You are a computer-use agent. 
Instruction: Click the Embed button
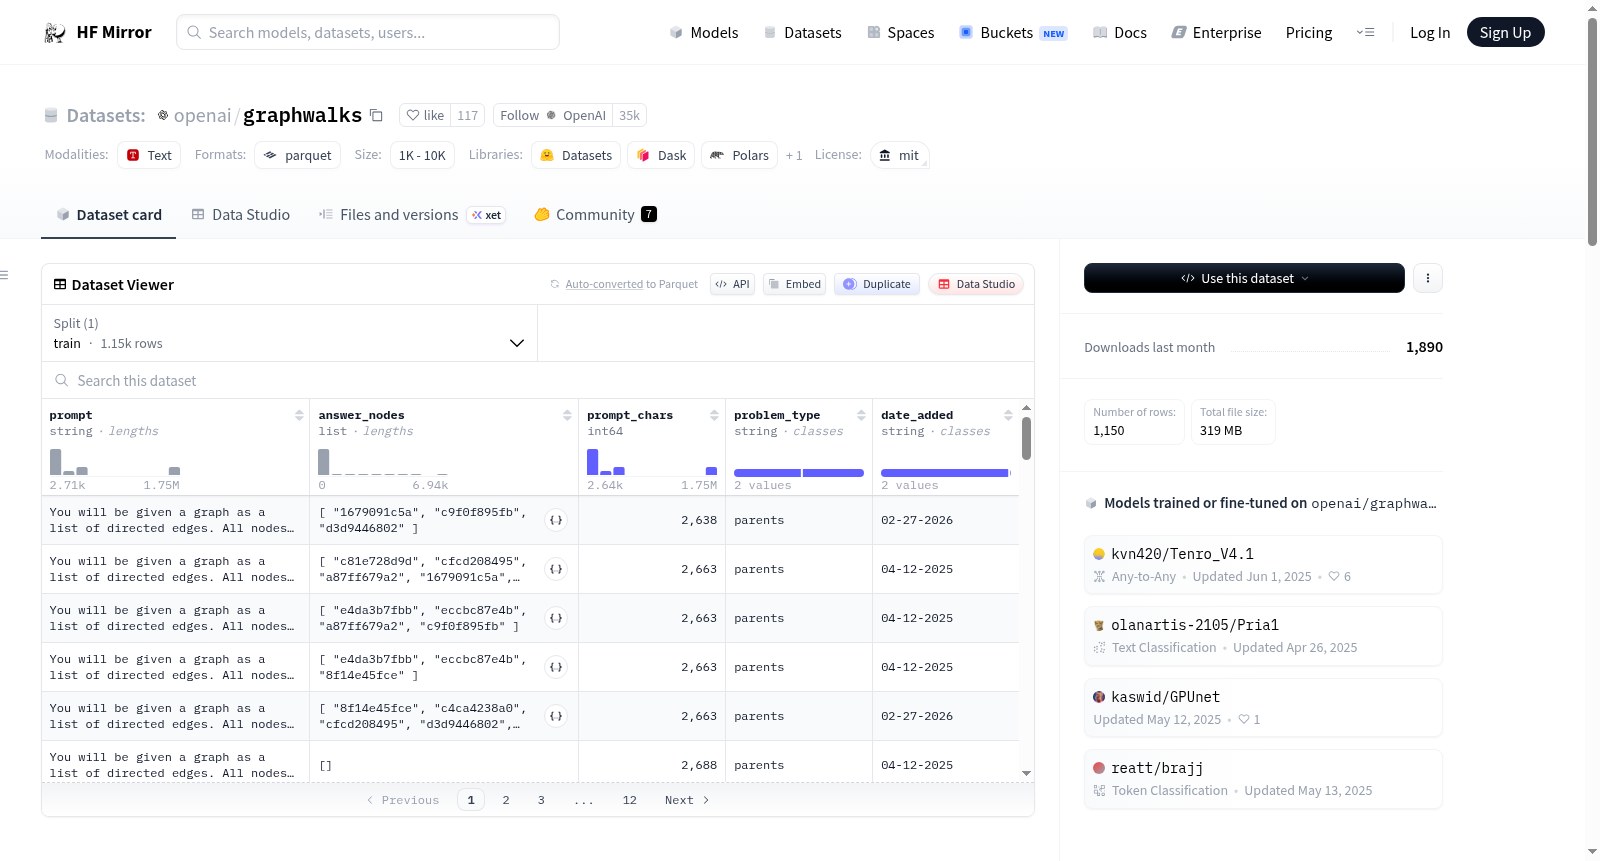click(794, 284)
